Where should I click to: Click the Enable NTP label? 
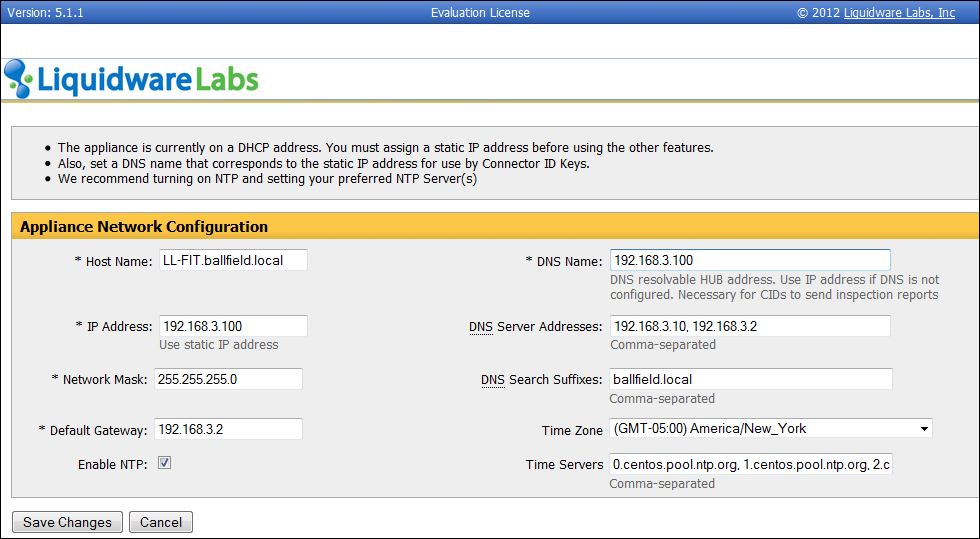click(x=112, y=465)
